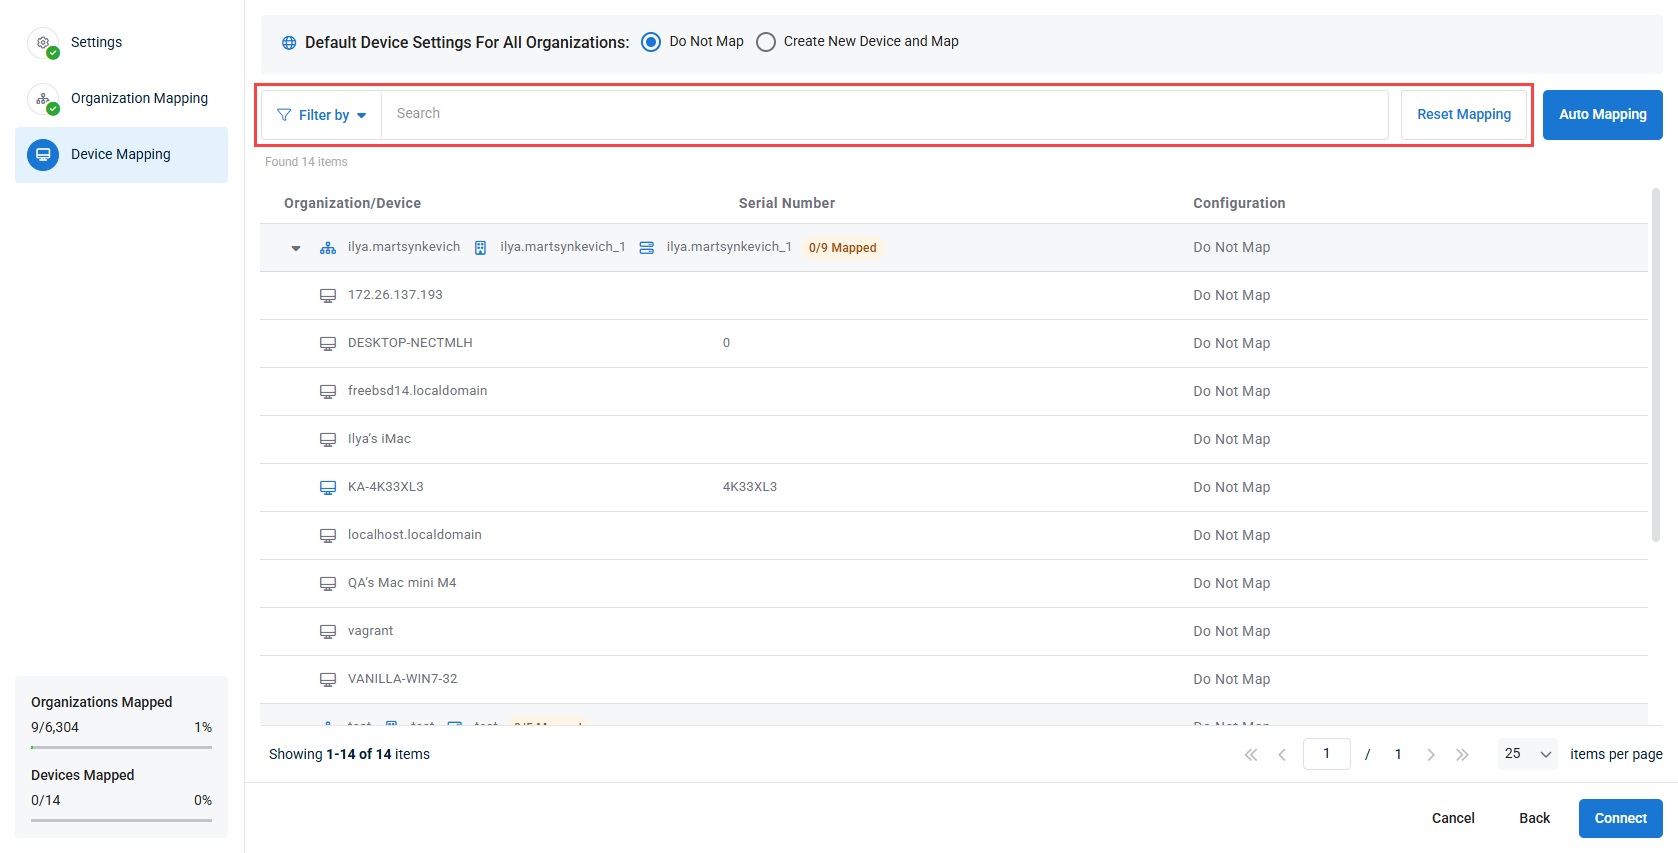
Task: Click into the Search input field
Action: (885, 114)
